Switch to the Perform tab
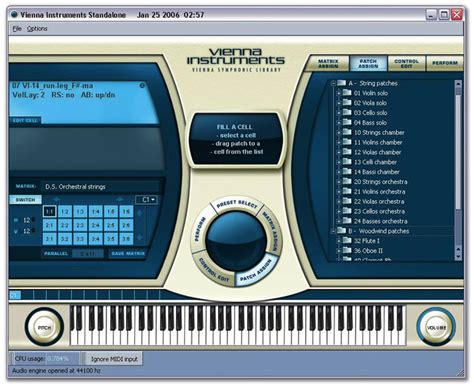Viewport: 474px width, 387px height. pyautogui.click(x=445, y=63)
